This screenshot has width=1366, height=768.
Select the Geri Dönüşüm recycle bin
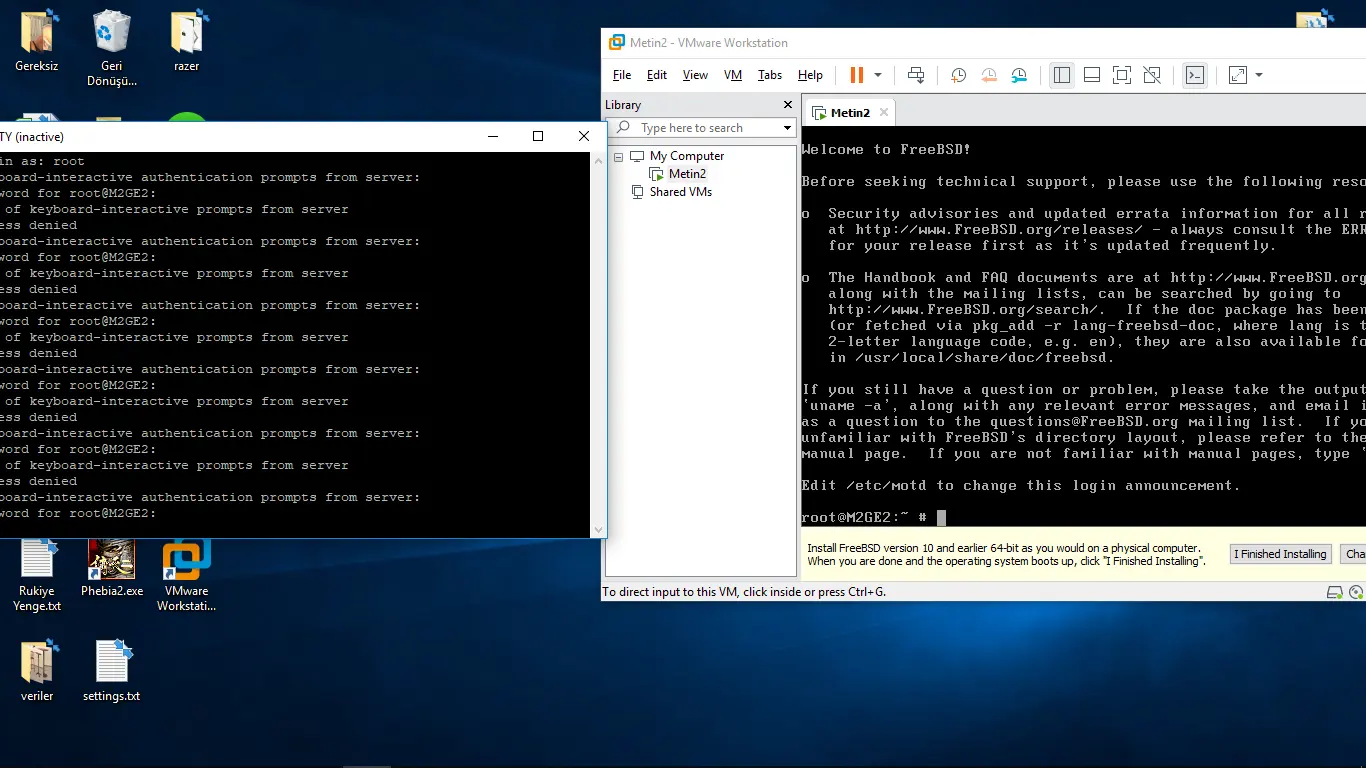(111, 48)
